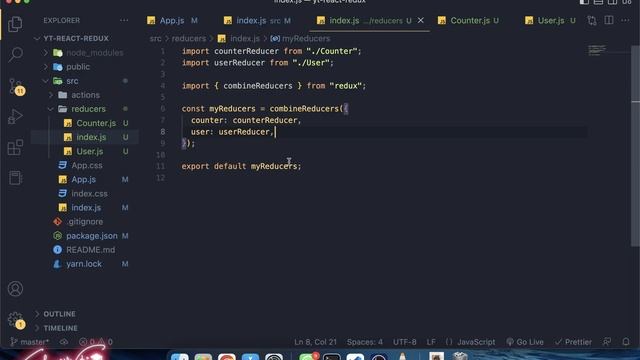Open src index.js in the file tree
Viewport: 640px width, 360px height.
[86, 207]
